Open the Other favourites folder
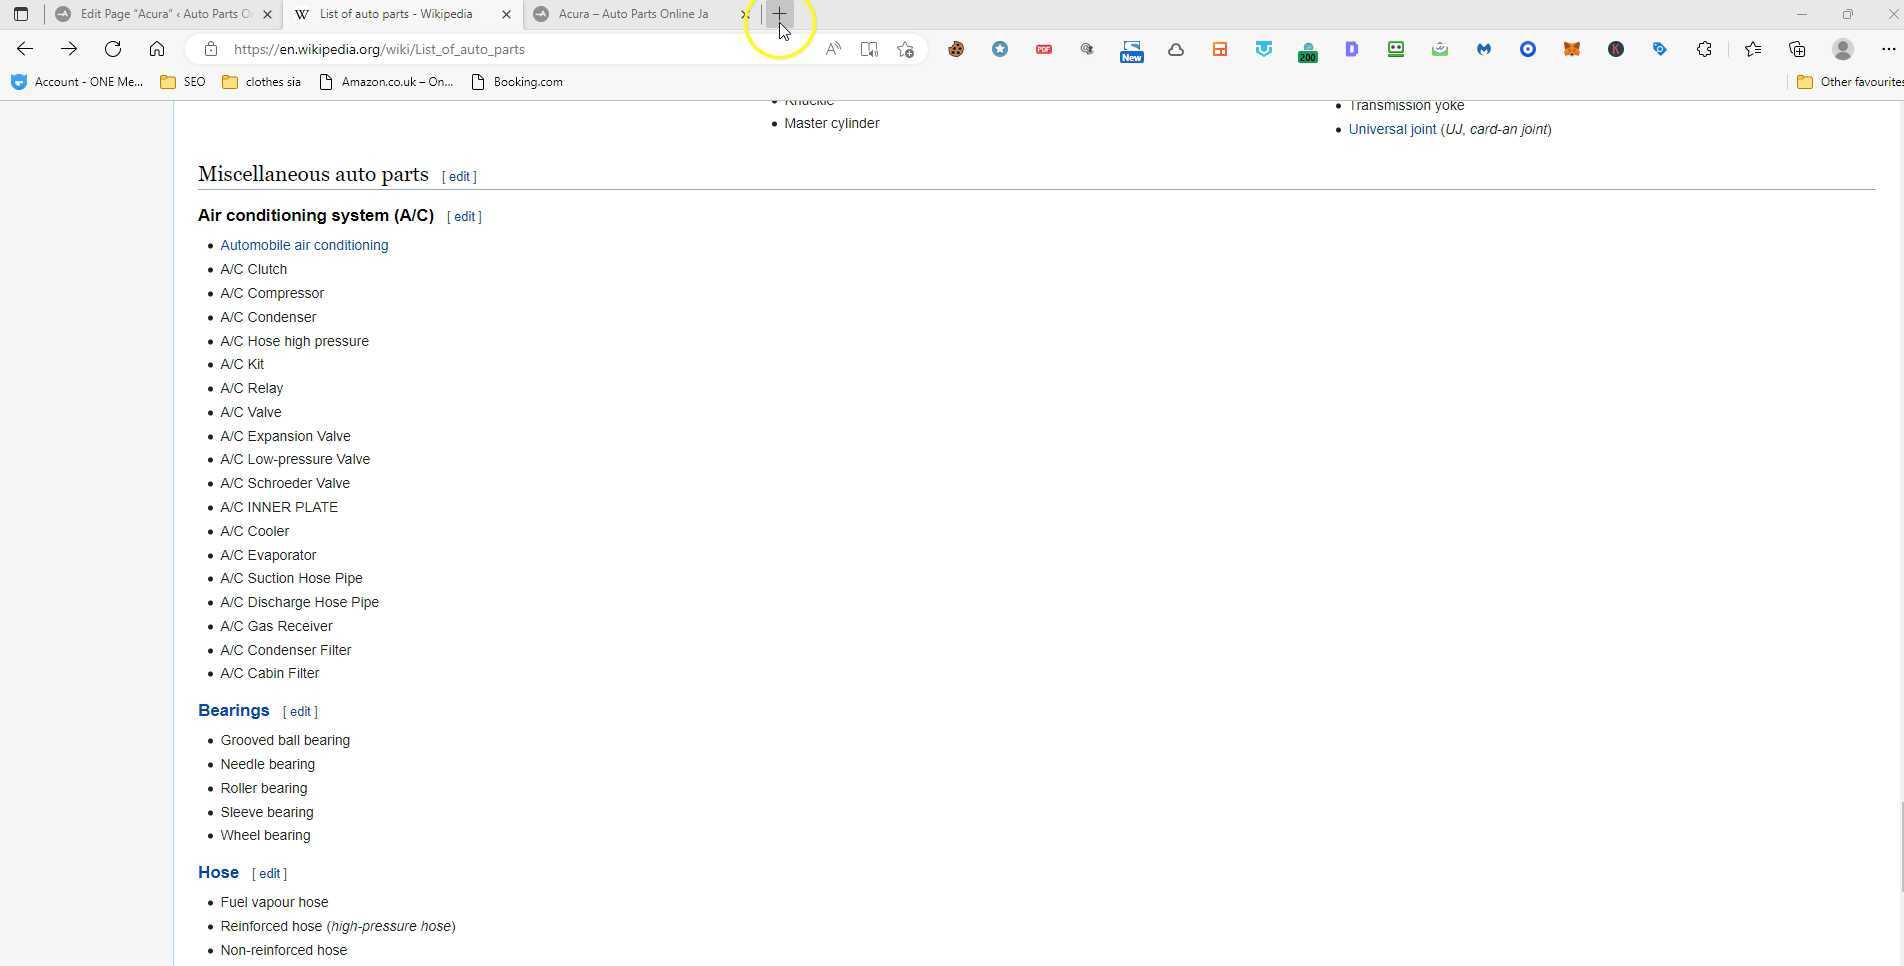Screen dimensions: 1904x966 click(x=1849, y=82)
